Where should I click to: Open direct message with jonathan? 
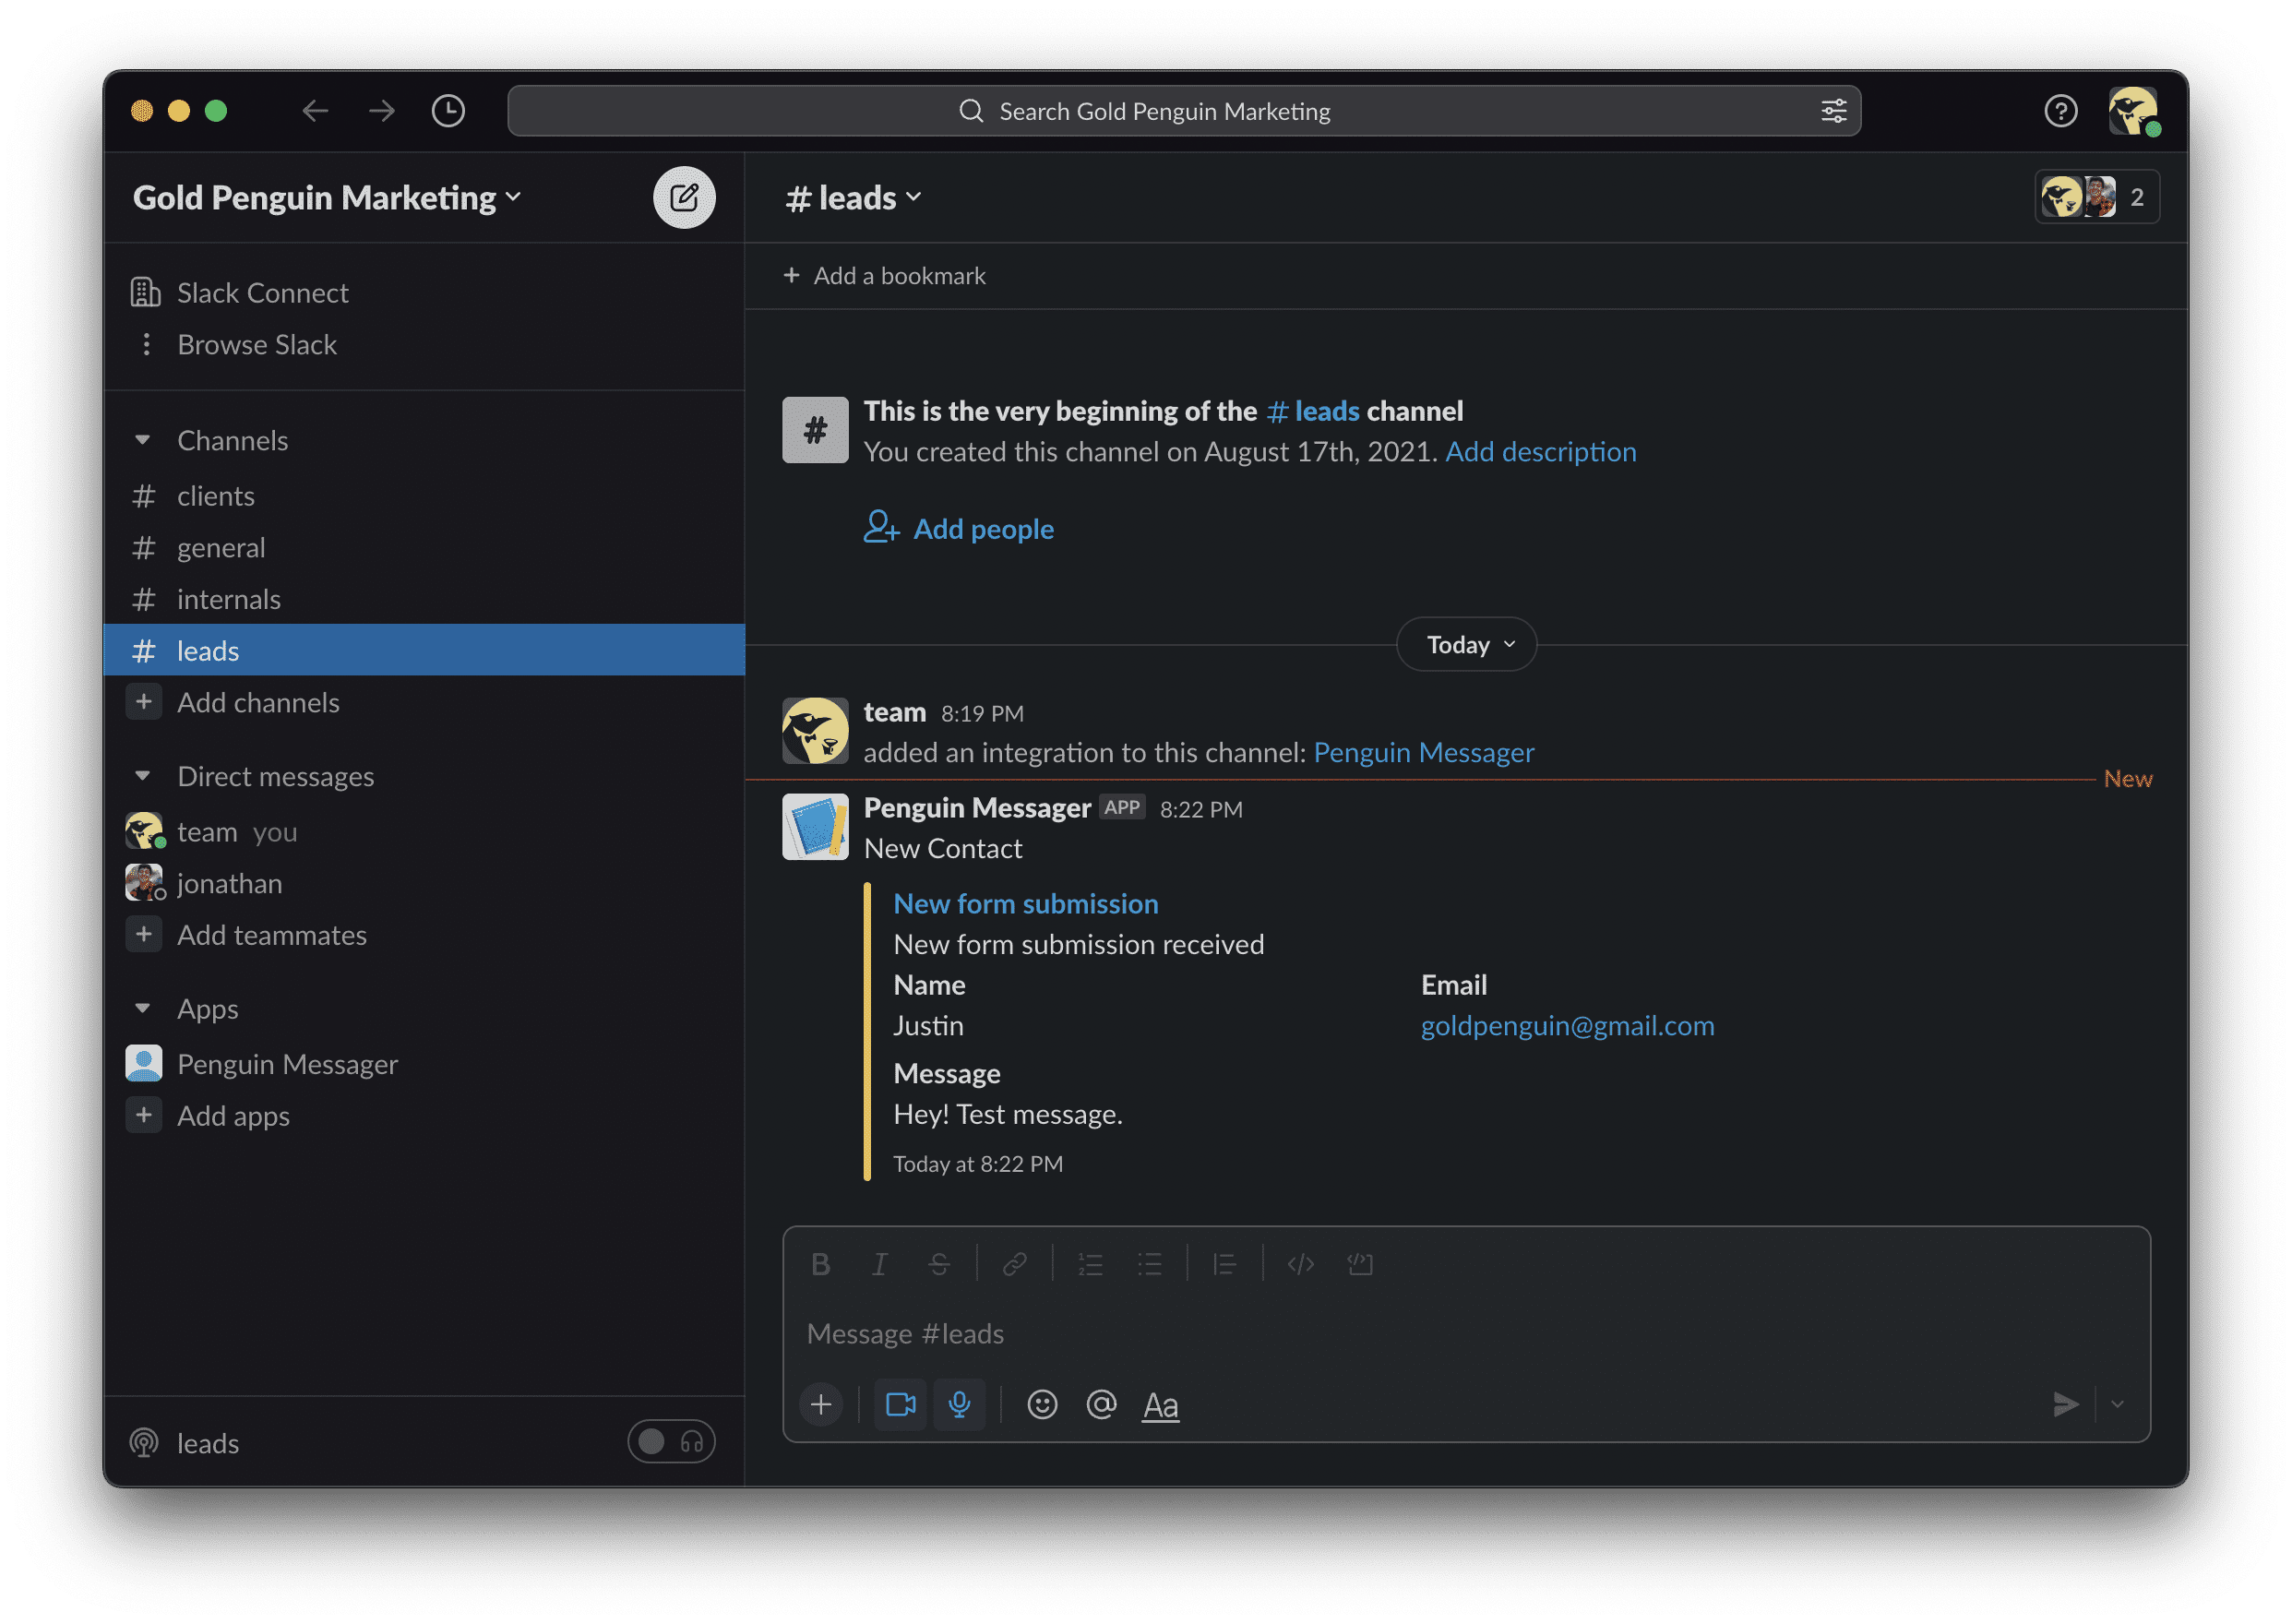(x=424, y=884)
